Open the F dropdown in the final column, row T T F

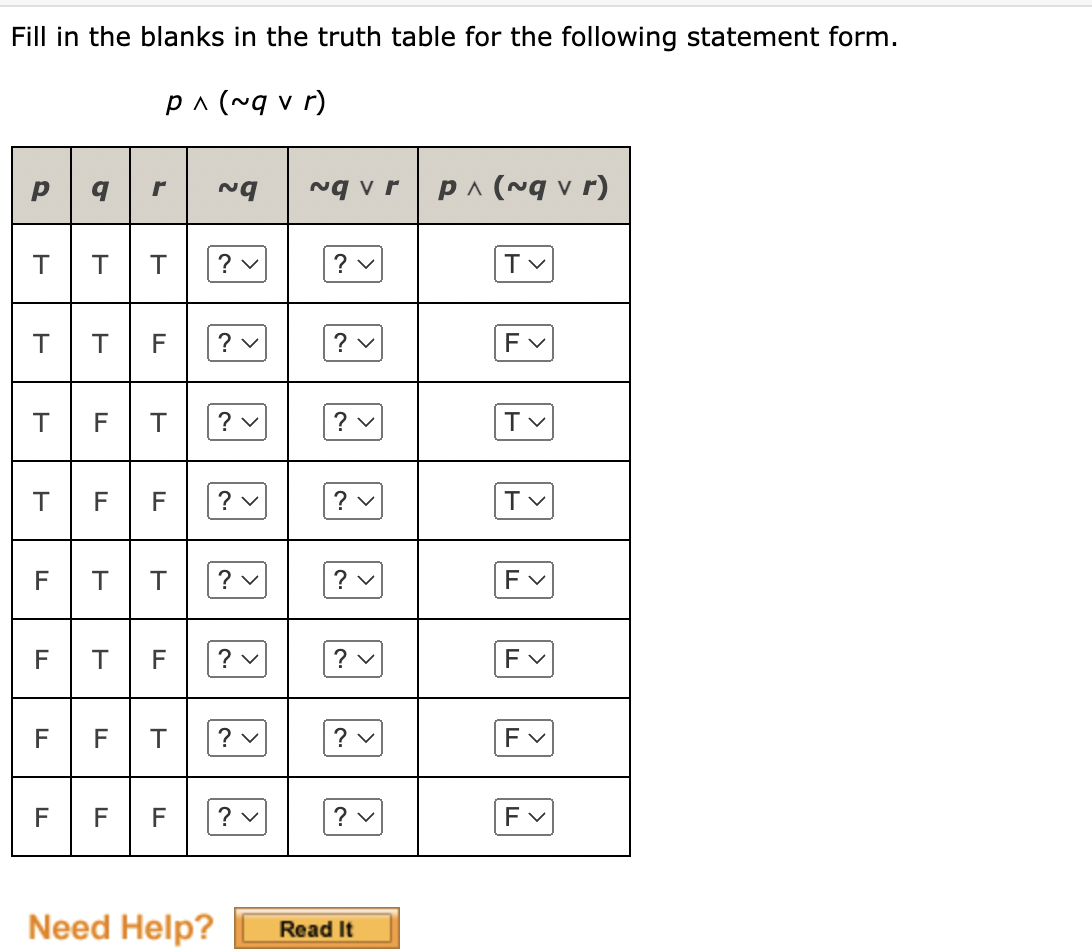[524, 342]
